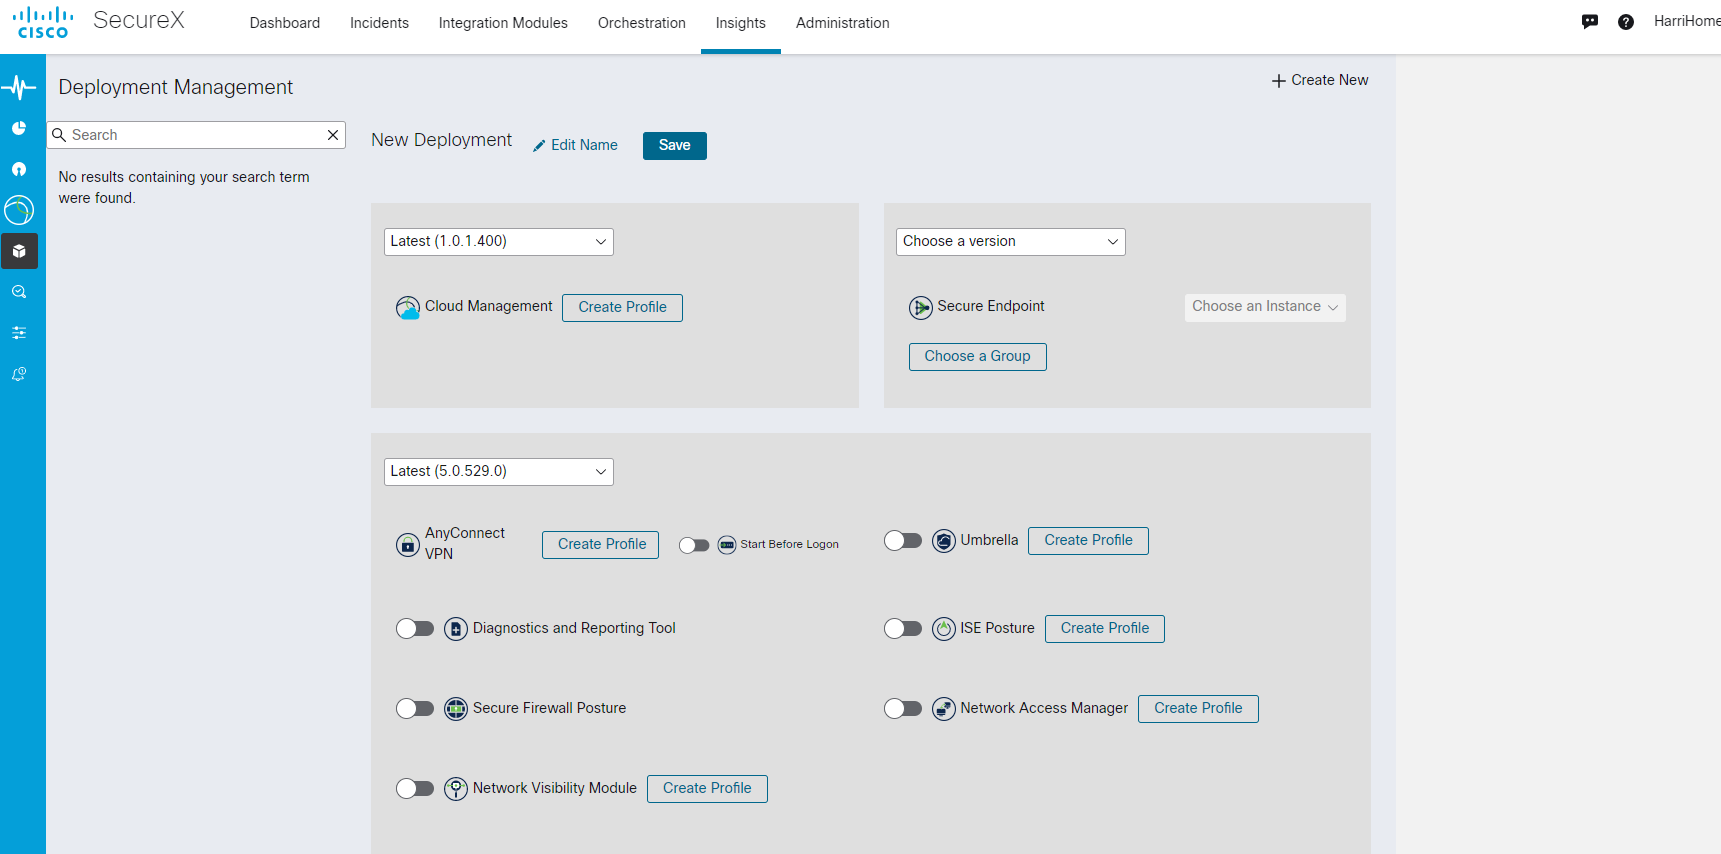Click Create New deployment
This screenshot has height=854, width=1721.
[x=1320, y=80]
